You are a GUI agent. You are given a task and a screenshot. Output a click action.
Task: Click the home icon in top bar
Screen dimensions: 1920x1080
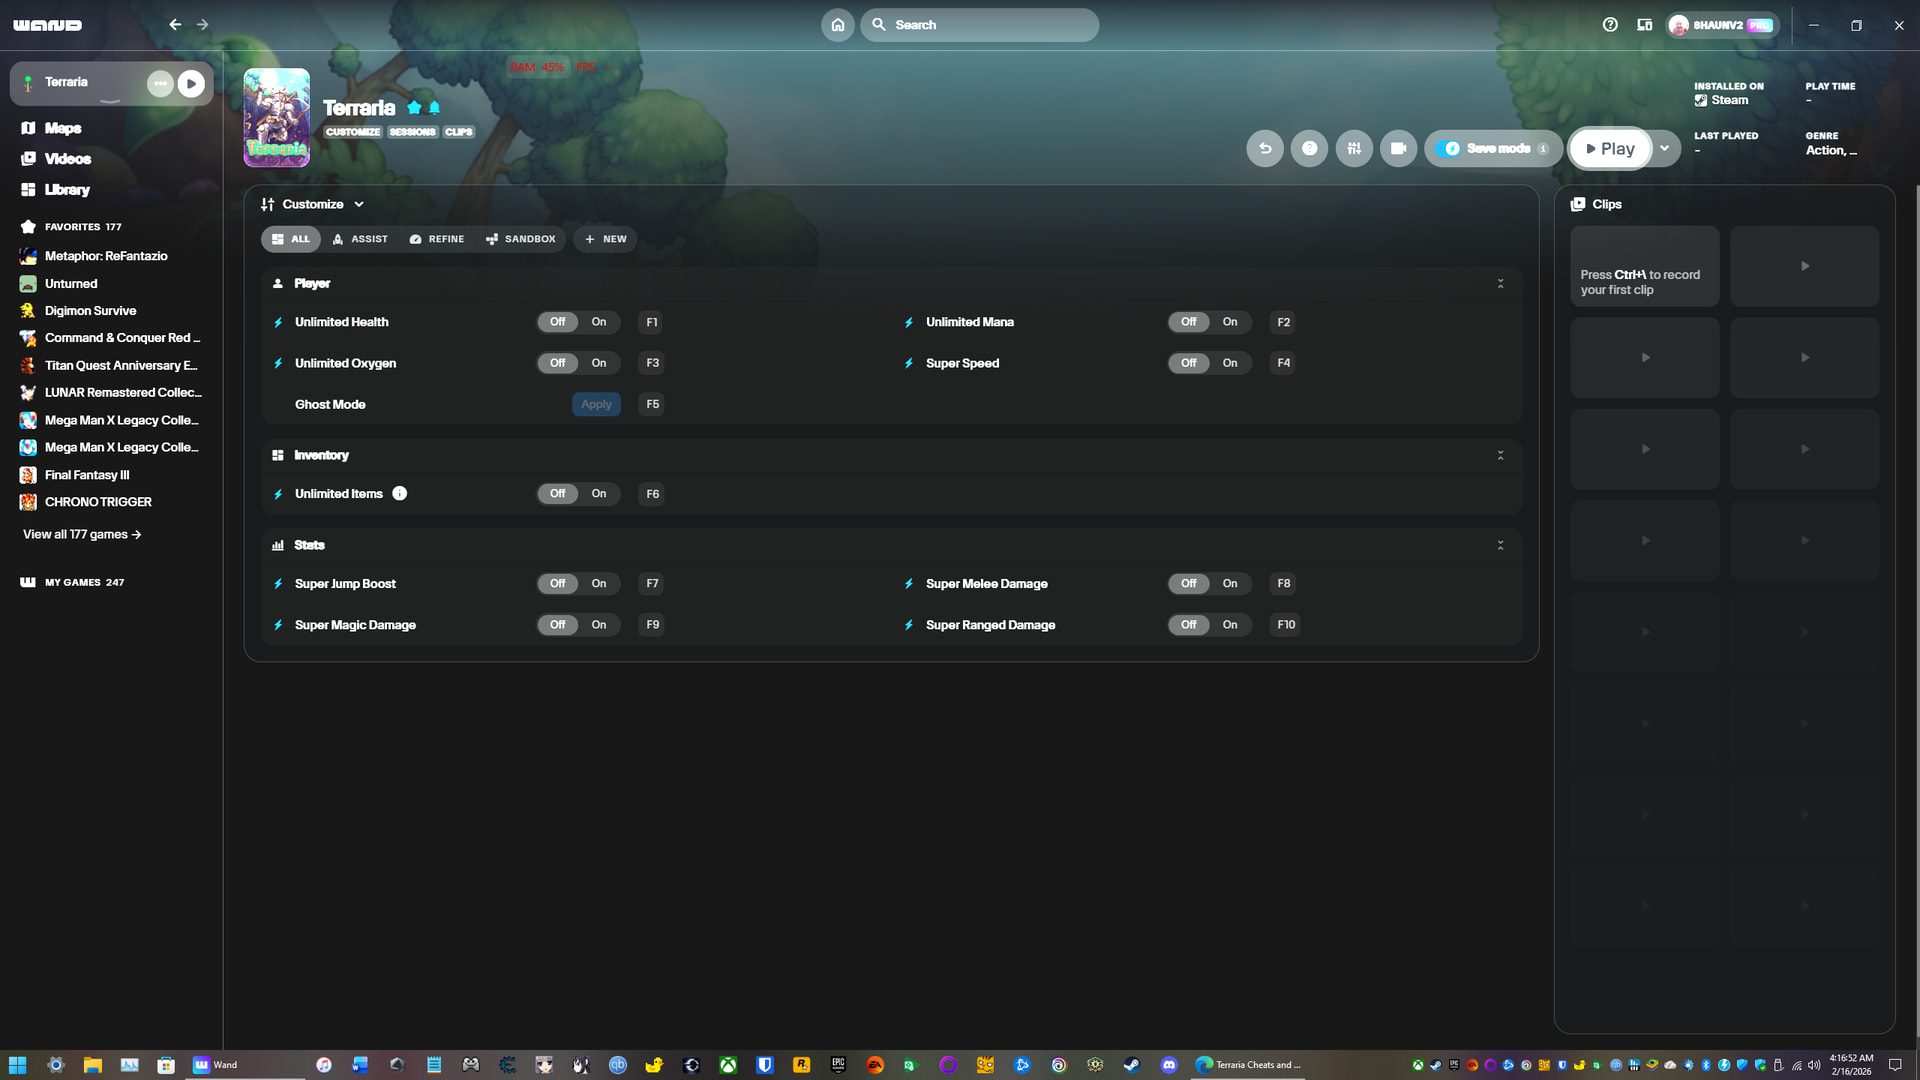(838, 25)
